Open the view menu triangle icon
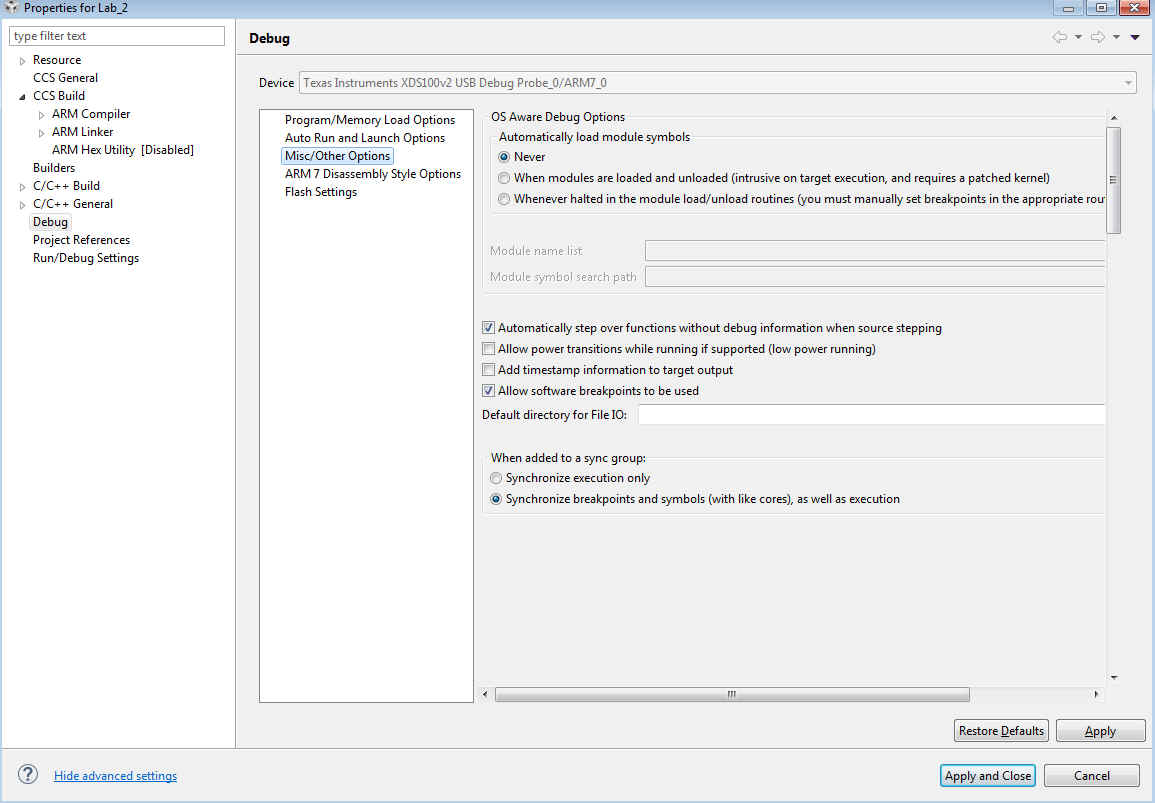The height and width of the screenshot is (803, 1155). (1135, 37)
